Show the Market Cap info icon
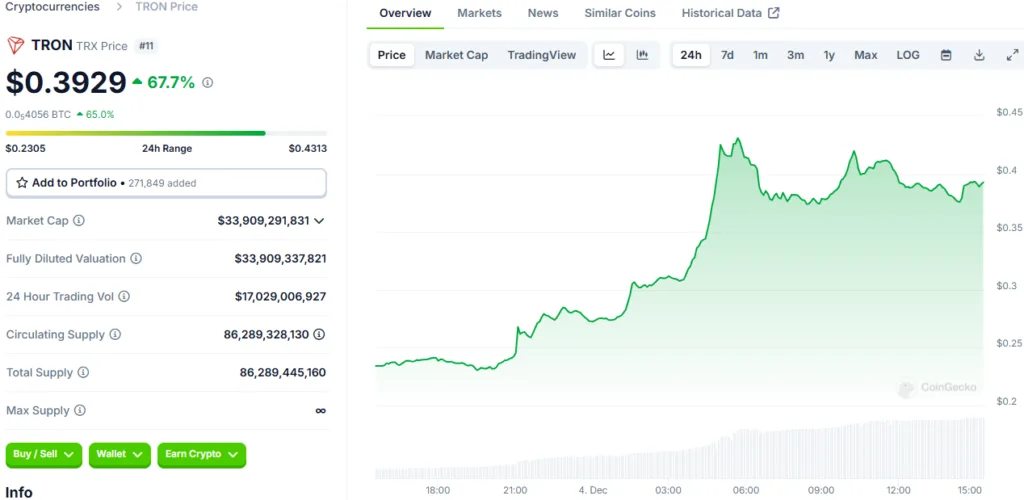Screen dimensions: 1024x500 pos(78,221)
